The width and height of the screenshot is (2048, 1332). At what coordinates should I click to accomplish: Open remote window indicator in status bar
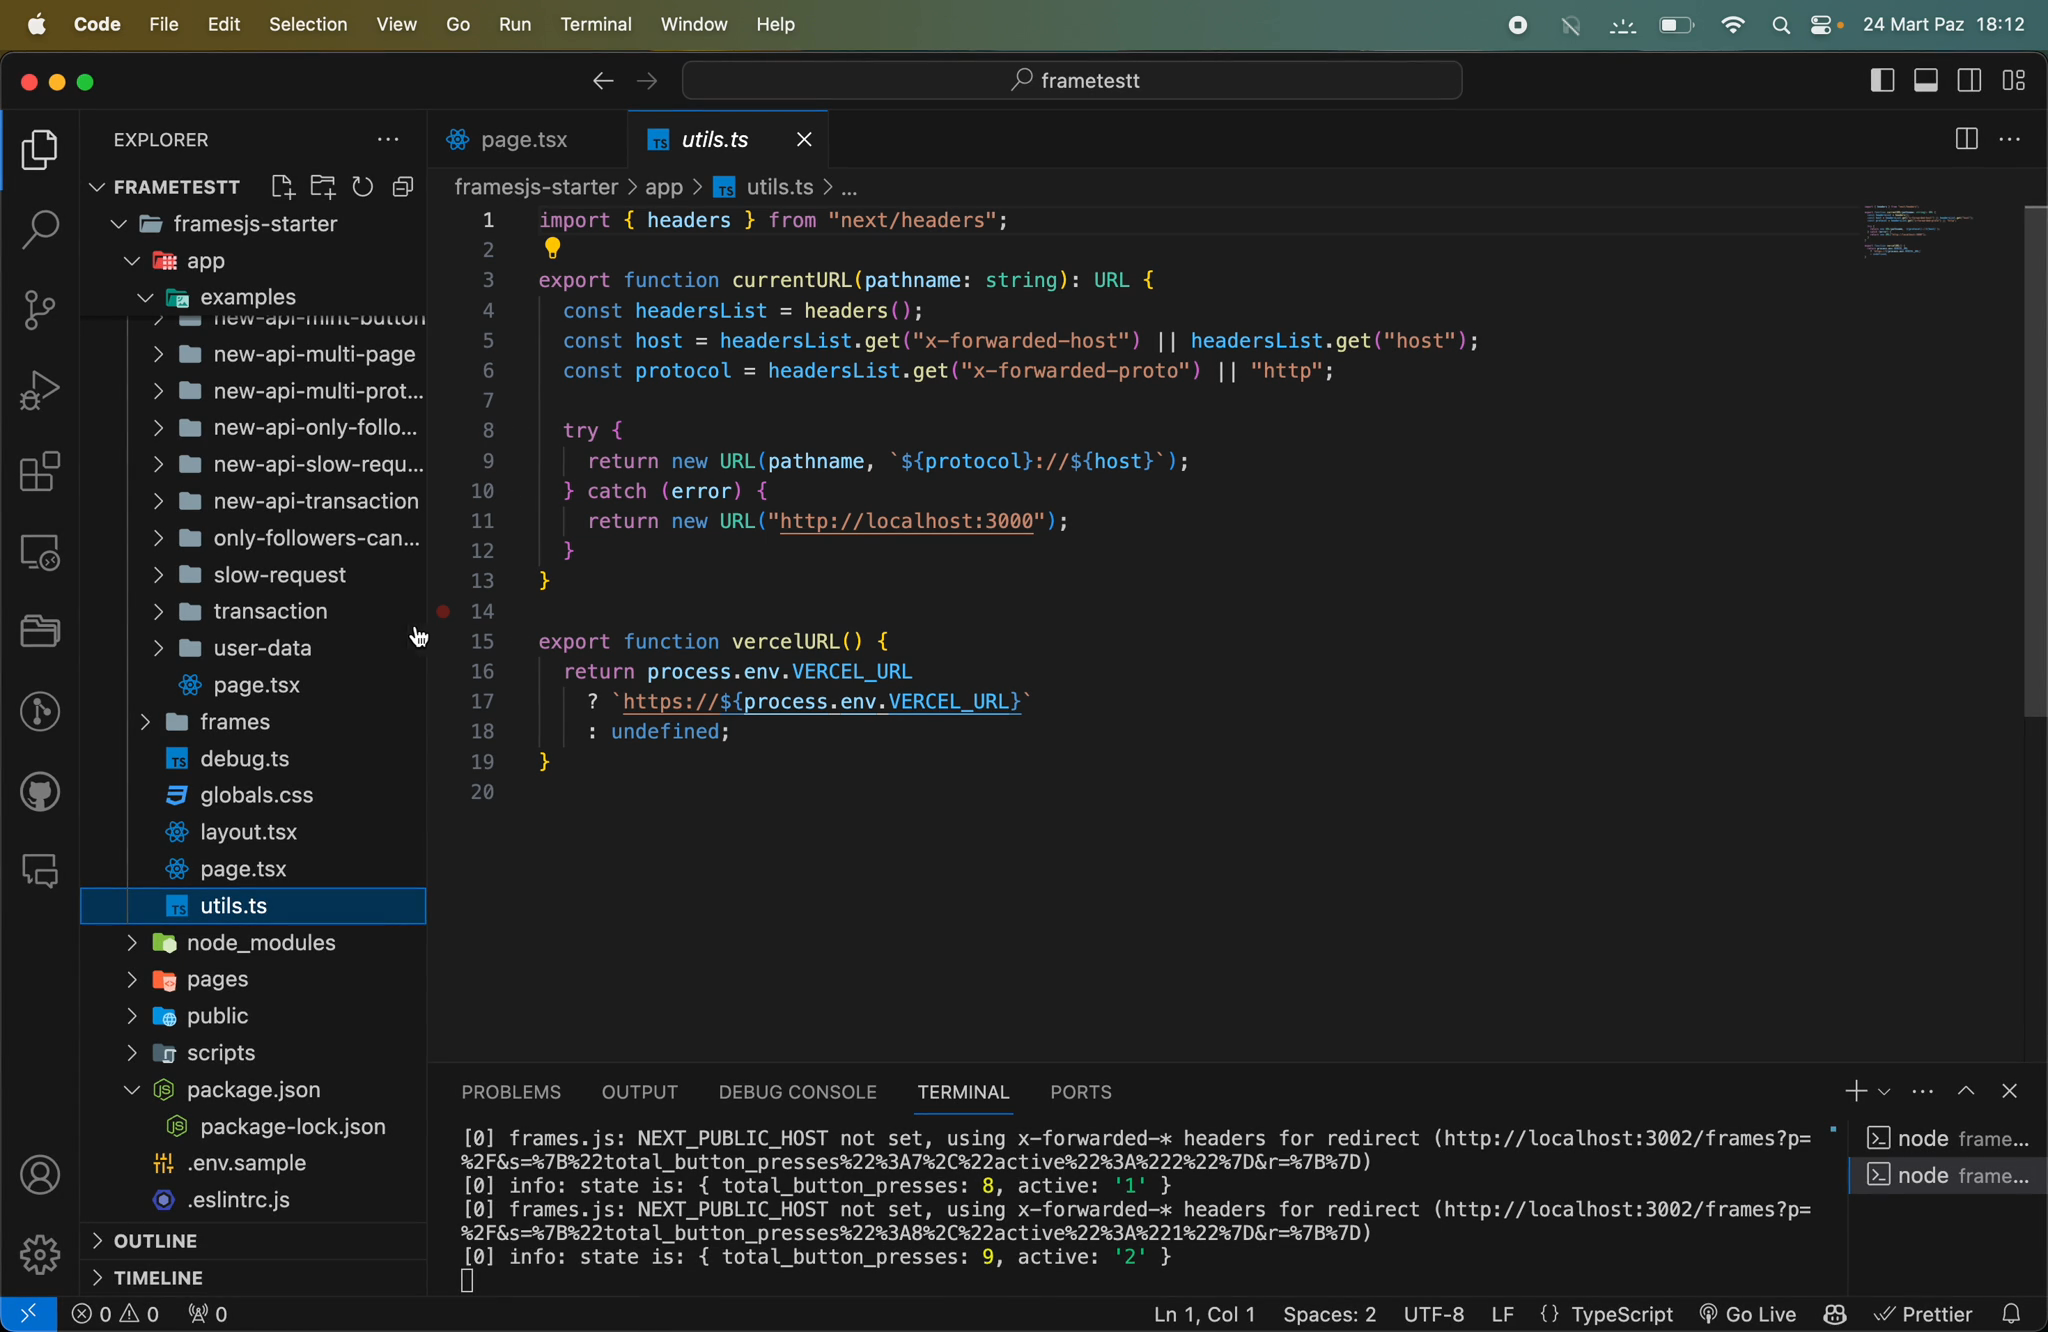click(29, 1313)
